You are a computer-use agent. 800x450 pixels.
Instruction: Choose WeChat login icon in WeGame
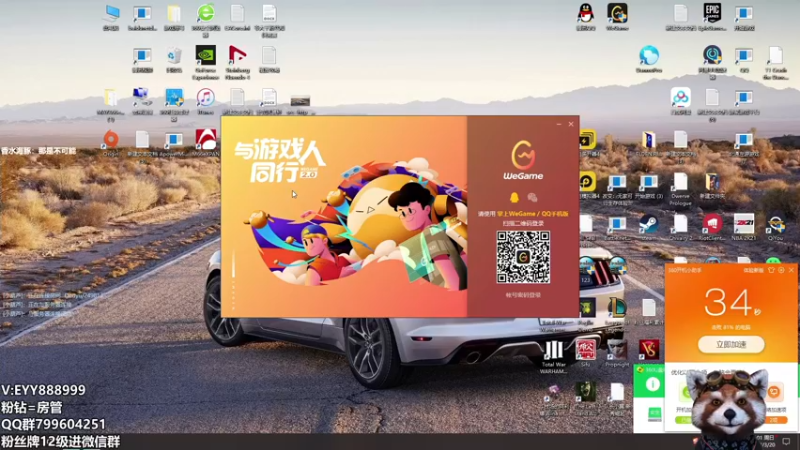[x=532, y=197]
